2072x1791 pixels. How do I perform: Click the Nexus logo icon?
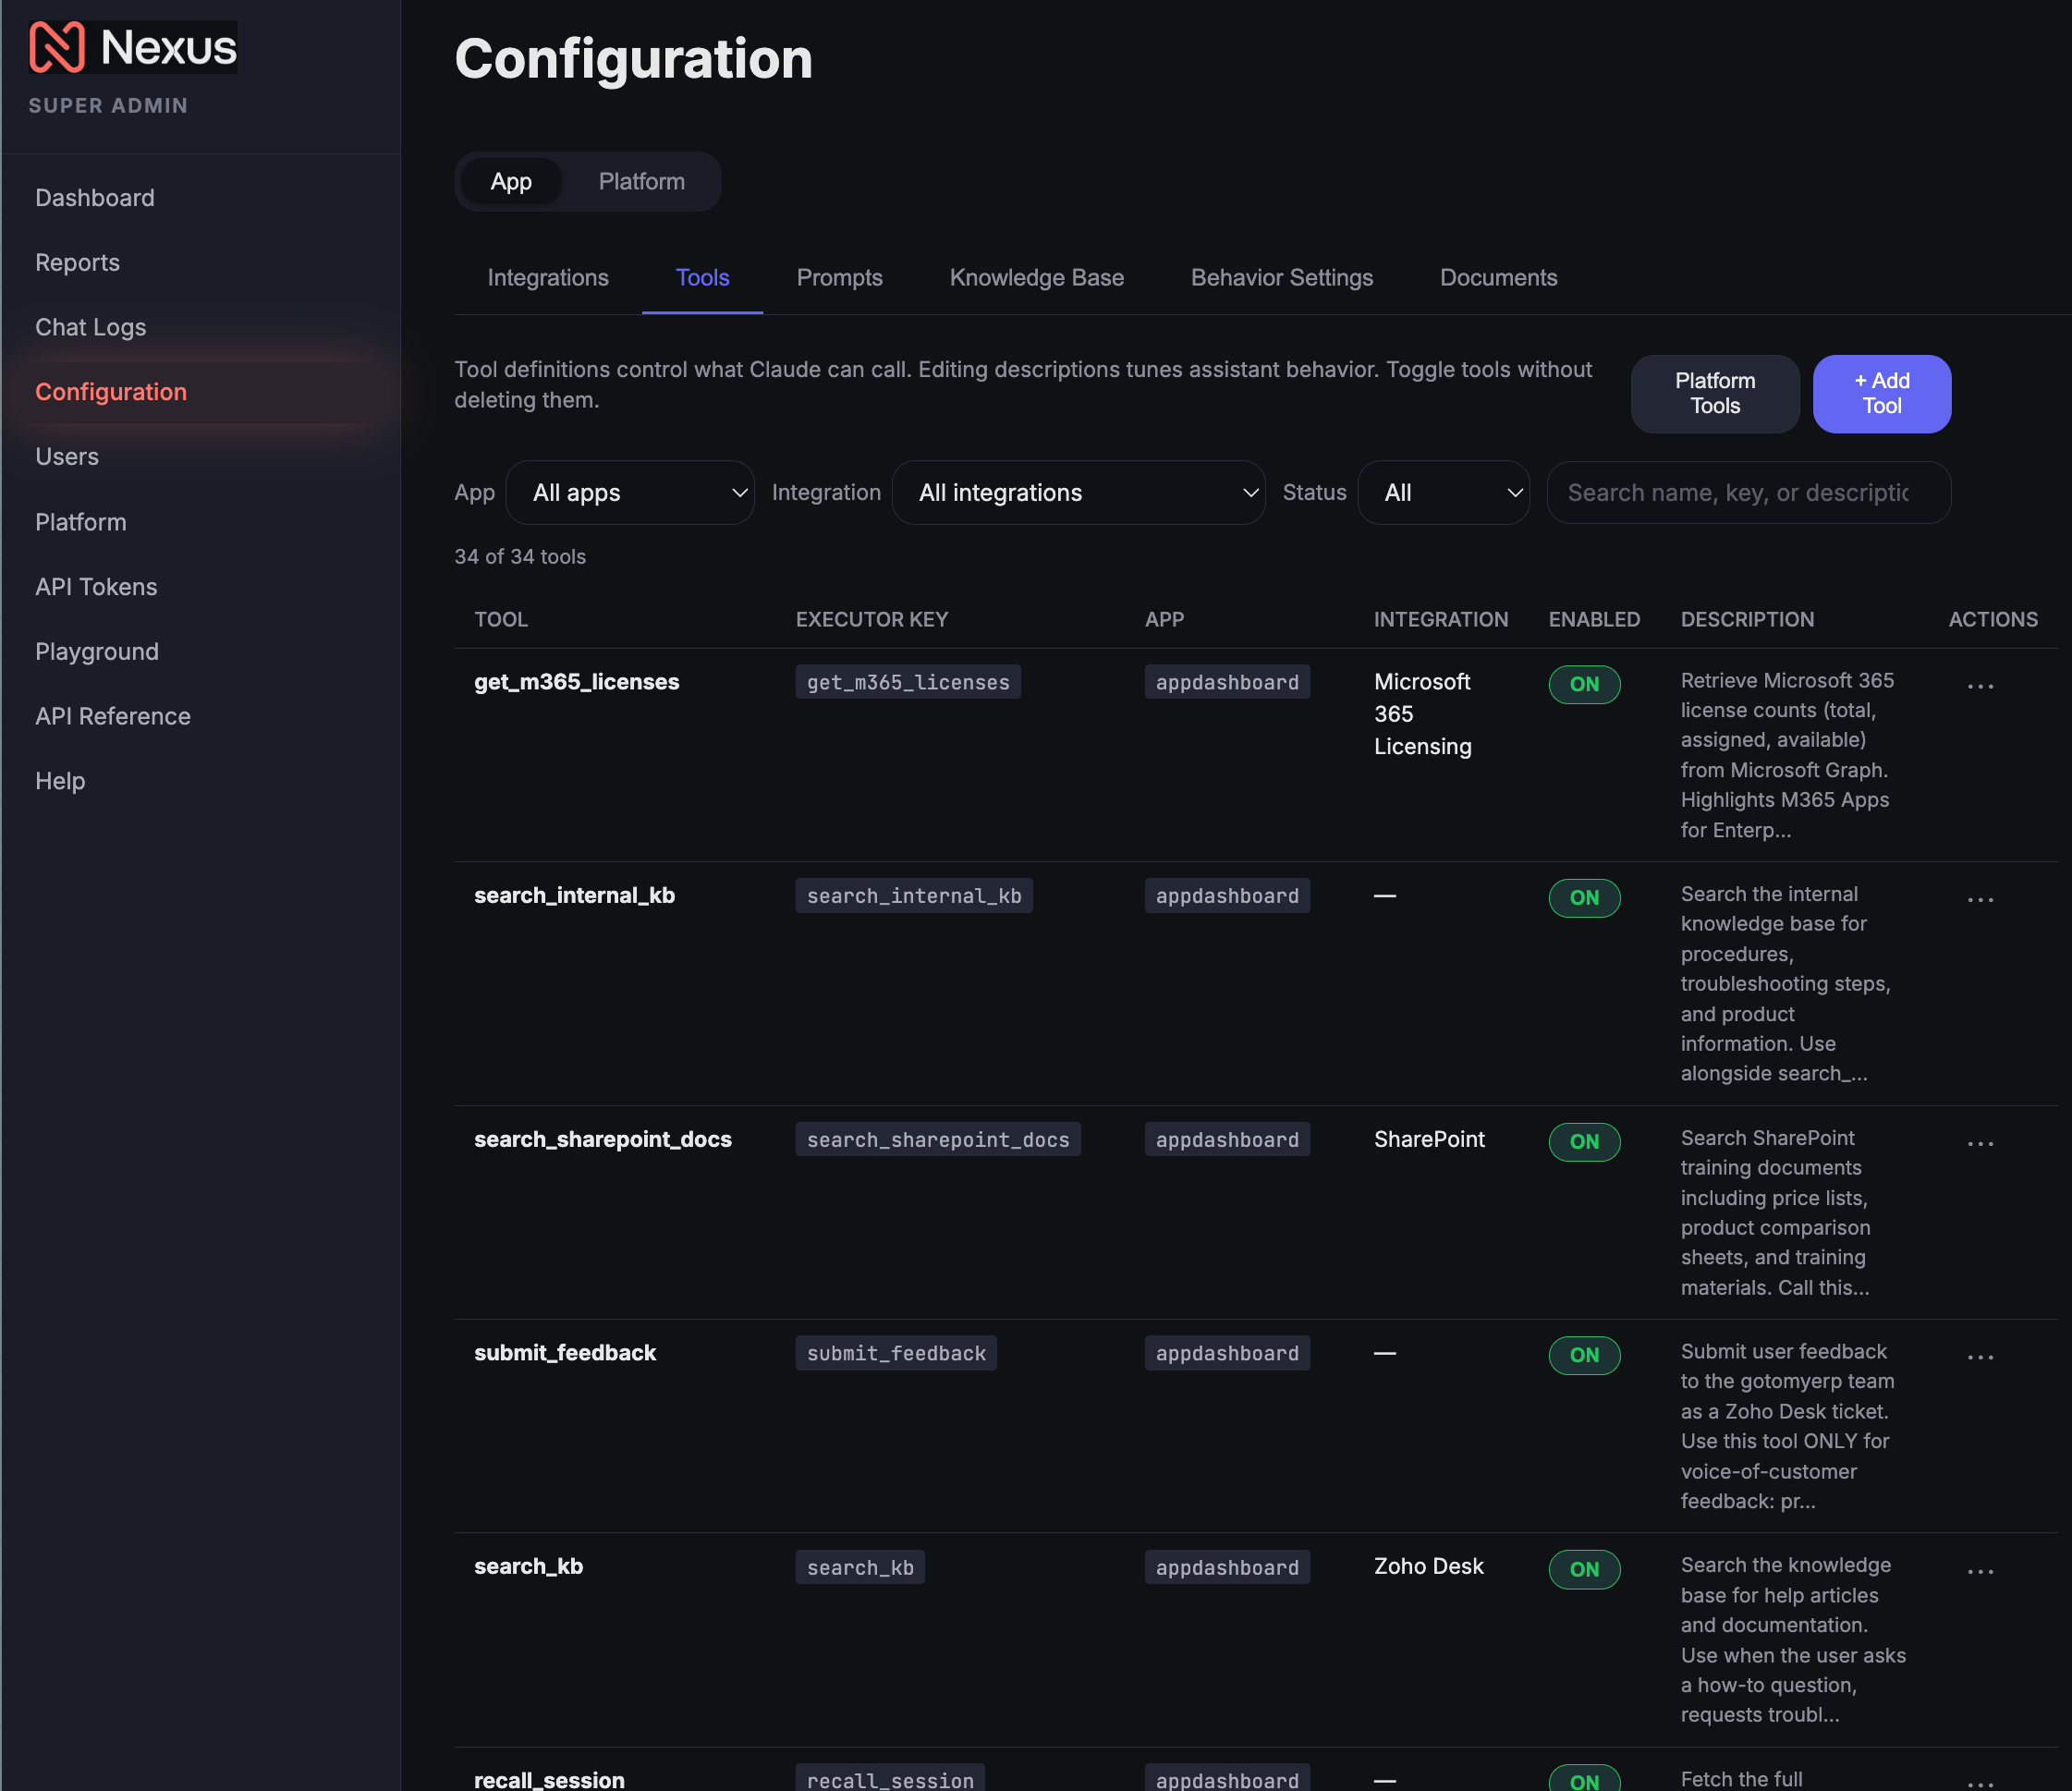tap(57, 47)
